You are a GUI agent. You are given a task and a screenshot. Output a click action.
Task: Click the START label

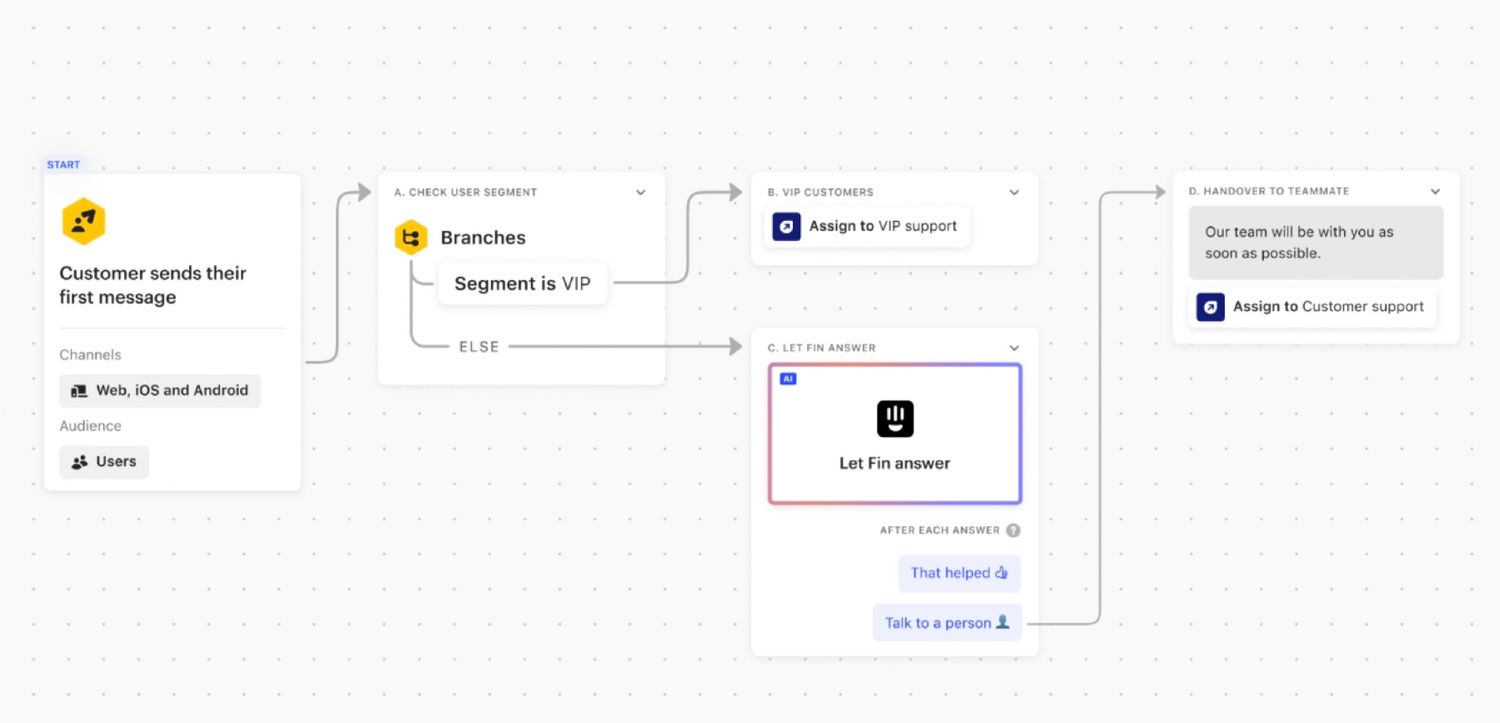point(63,164)
